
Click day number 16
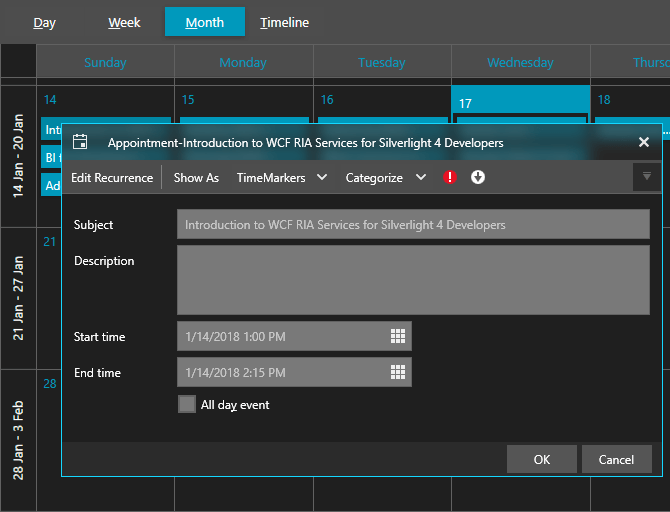(327, 100)
